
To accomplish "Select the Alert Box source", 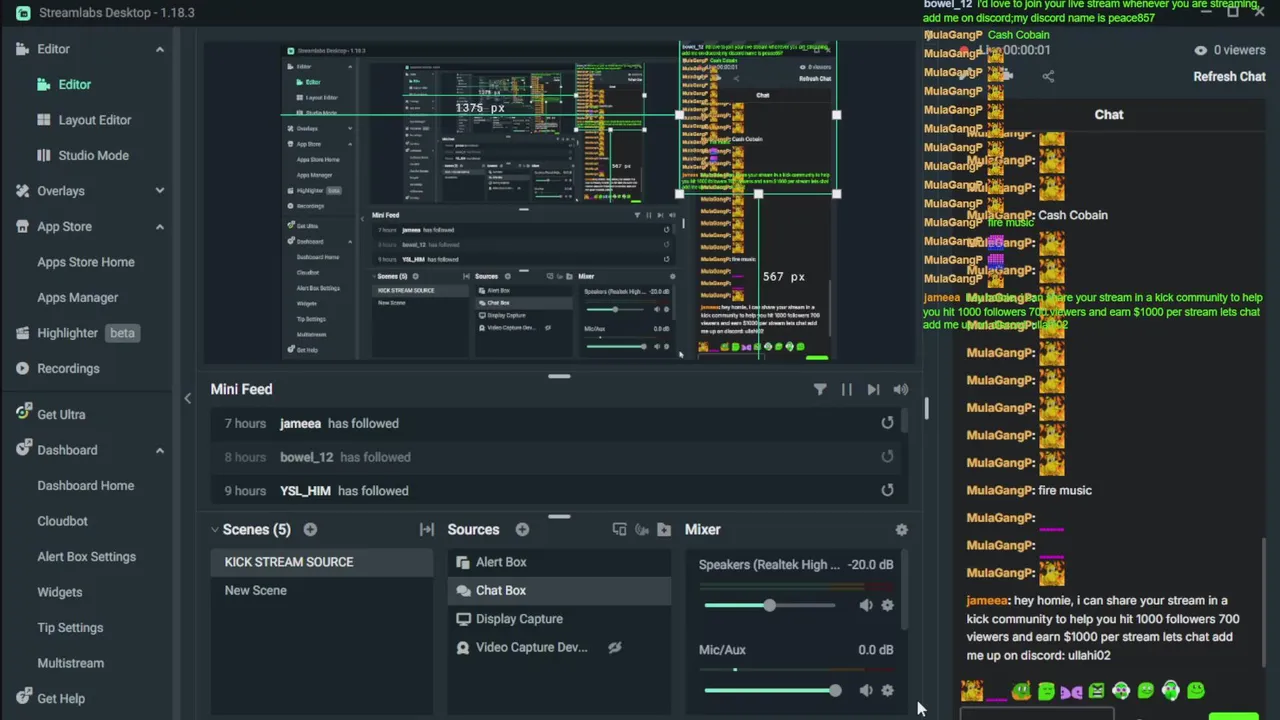I will (559, 562).
